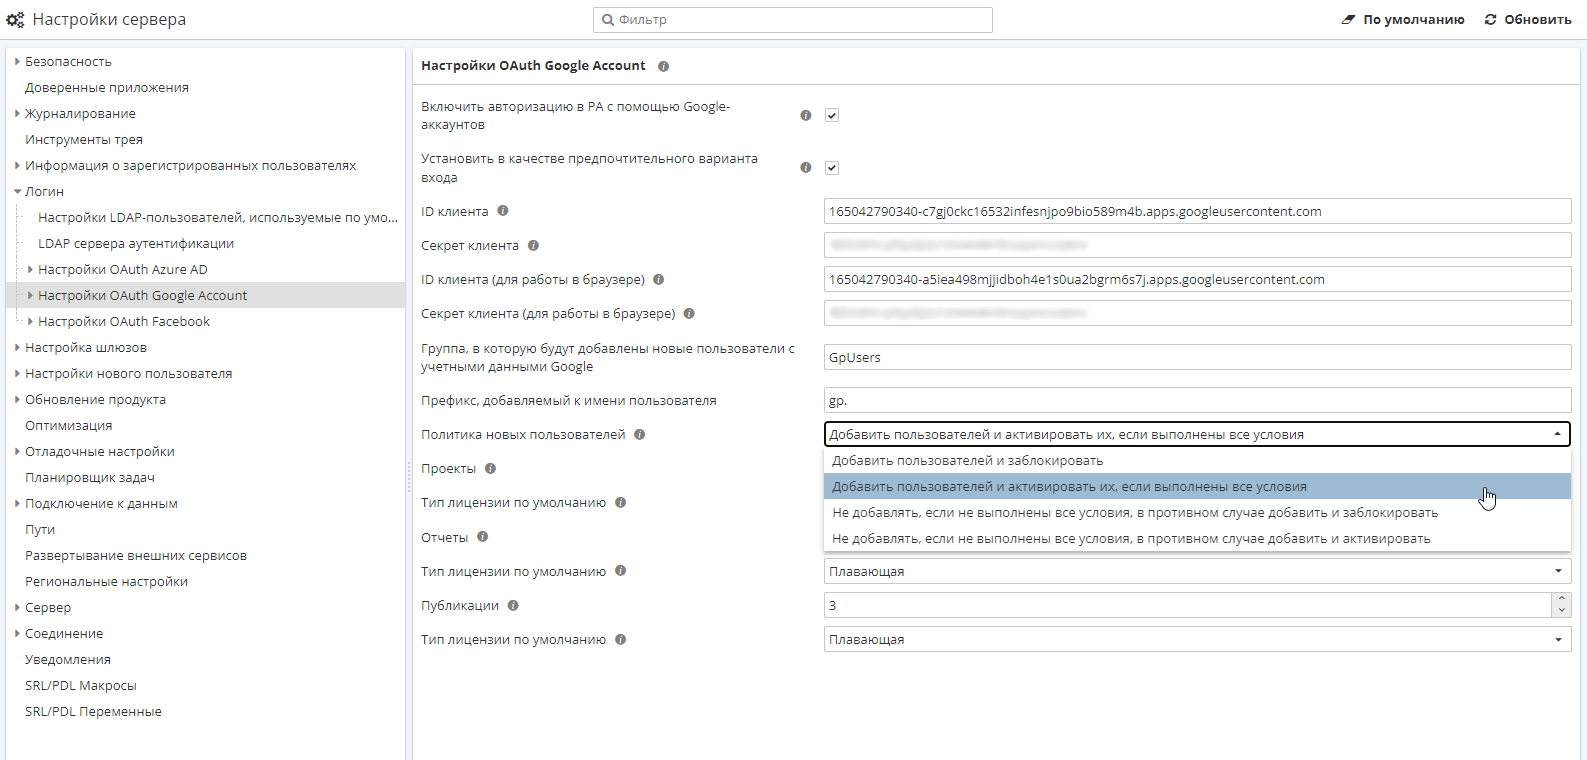The width and height of the screenshot is (1587, 760).
Task: Select option ending with добавить и активировать
Action: coord(1197,539)
